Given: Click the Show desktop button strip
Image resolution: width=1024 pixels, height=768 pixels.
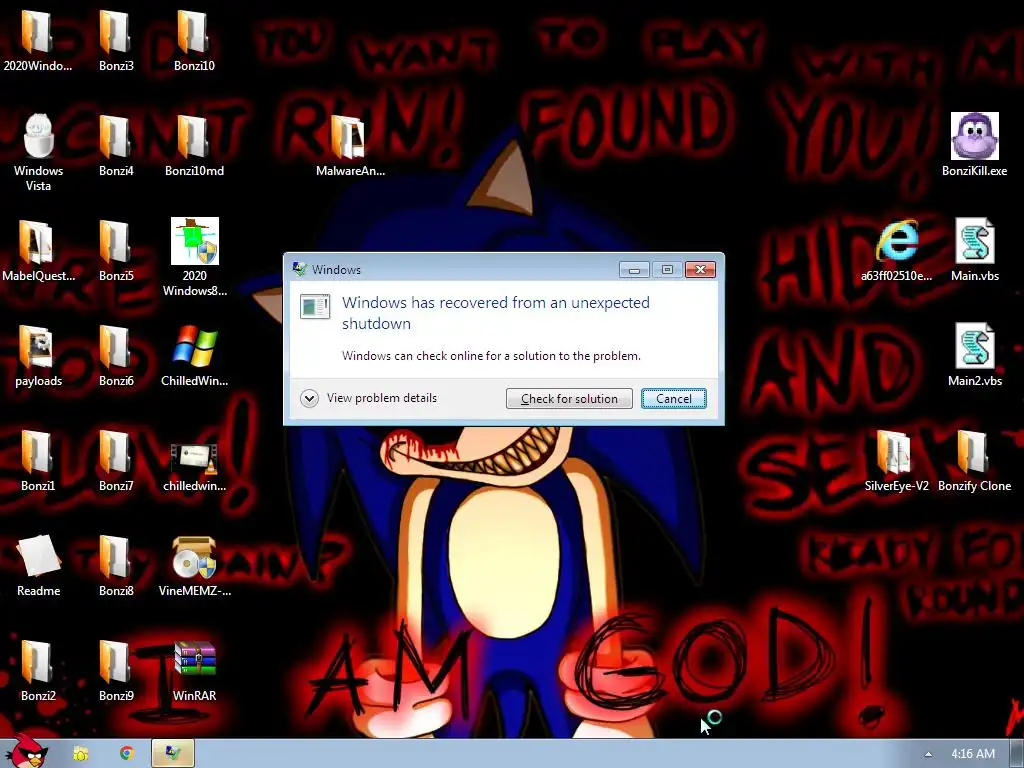Looking at the screenshot, I should [1017, 754].
